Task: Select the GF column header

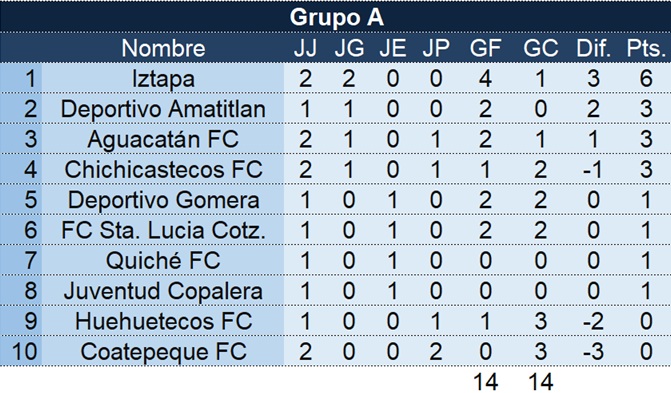Action: (x=485, y=48)
